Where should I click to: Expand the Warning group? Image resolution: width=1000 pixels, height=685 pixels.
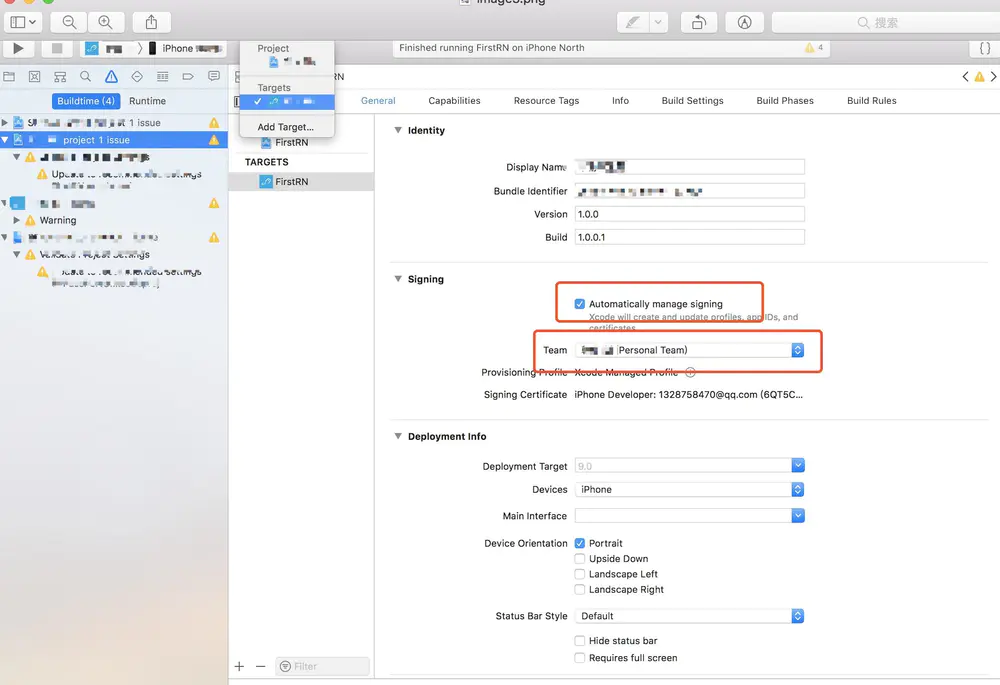pyautogui.click(x=17, y=220)
